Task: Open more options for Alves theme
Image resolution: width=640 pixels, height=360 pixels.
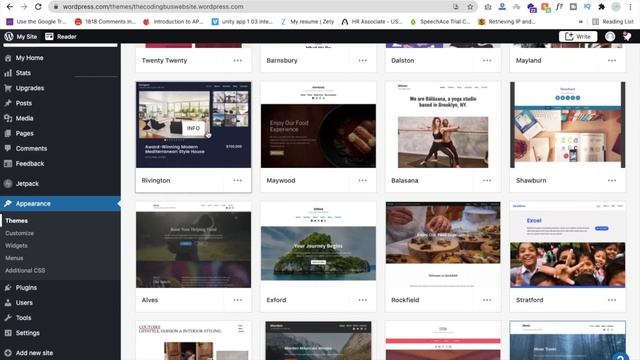Action: [x=238, y=300]
